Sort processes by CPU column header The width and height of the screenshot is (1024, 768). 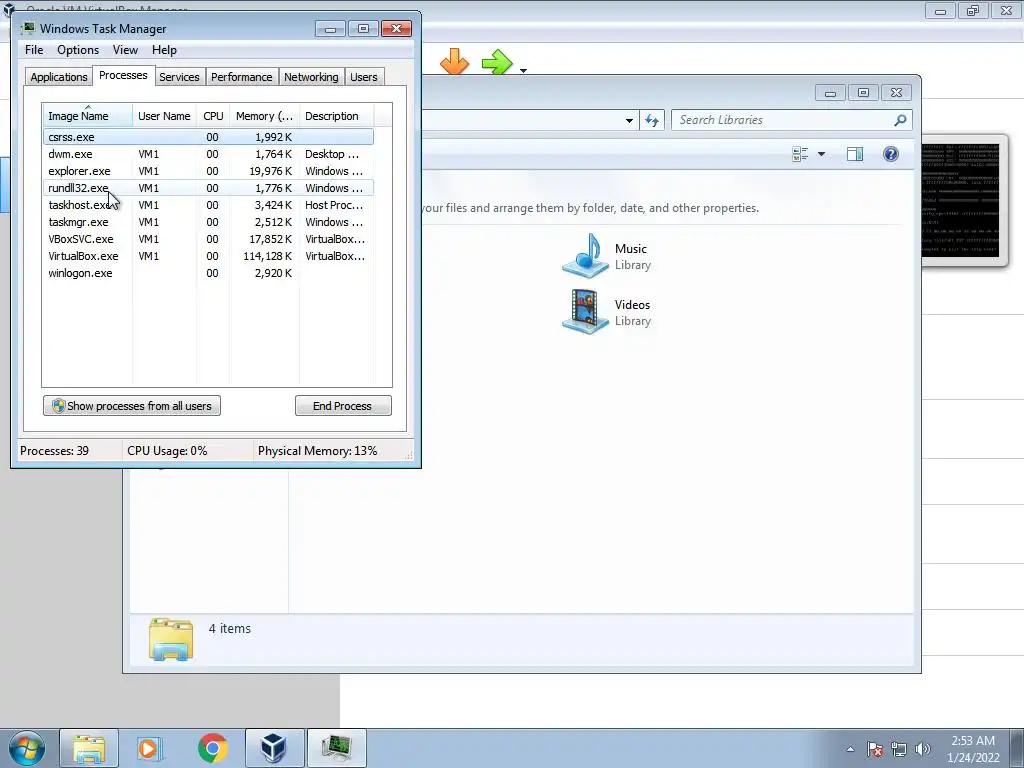point(213,116)
